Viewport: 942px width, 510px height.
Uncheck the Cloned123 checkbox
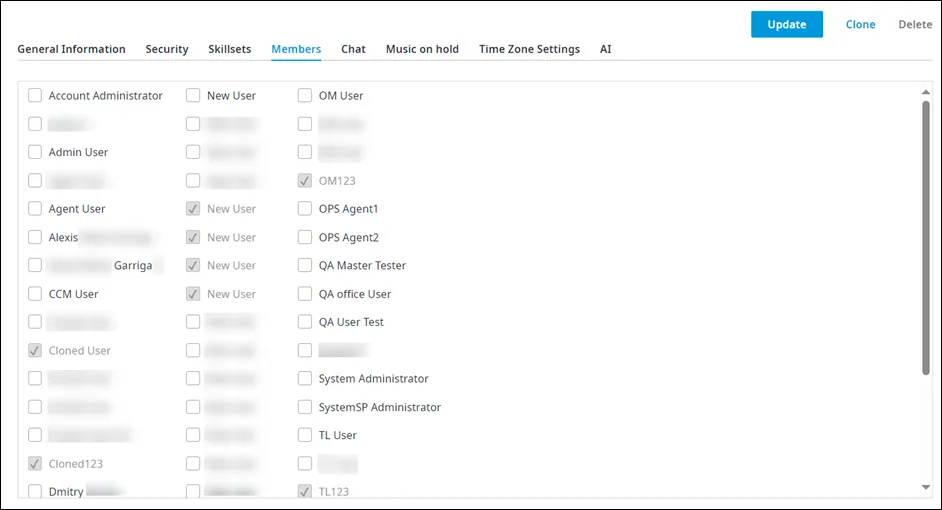point(35,463)
